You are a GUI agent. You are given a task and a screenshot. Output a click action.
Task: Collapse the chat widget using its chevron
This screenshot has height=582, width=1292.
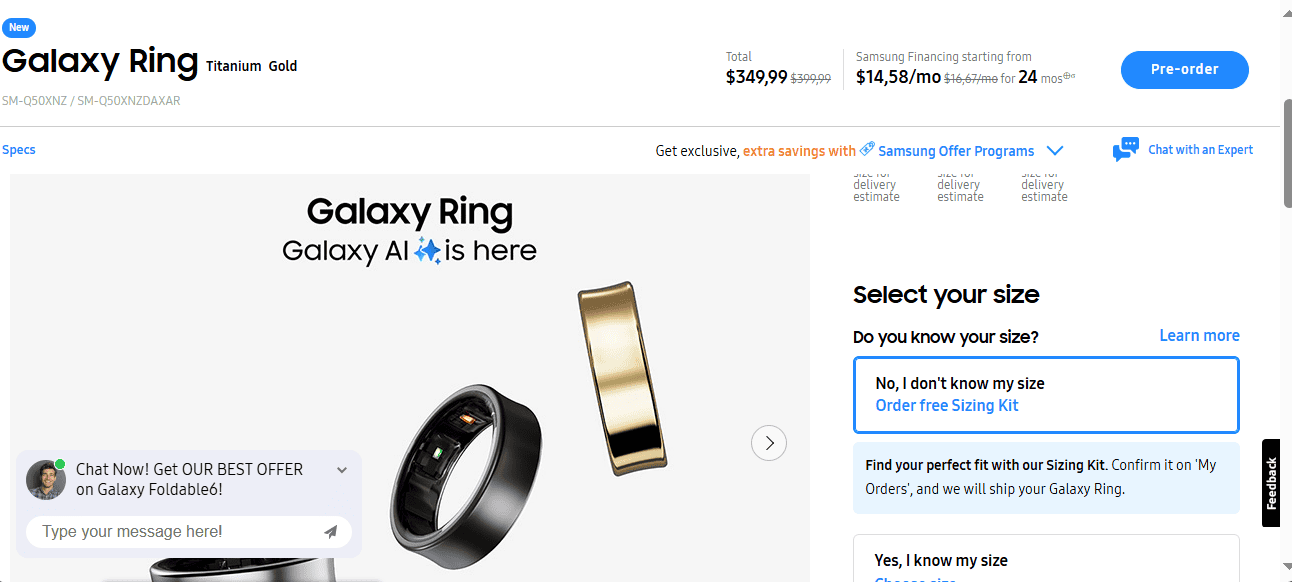[x=341, y=469]
